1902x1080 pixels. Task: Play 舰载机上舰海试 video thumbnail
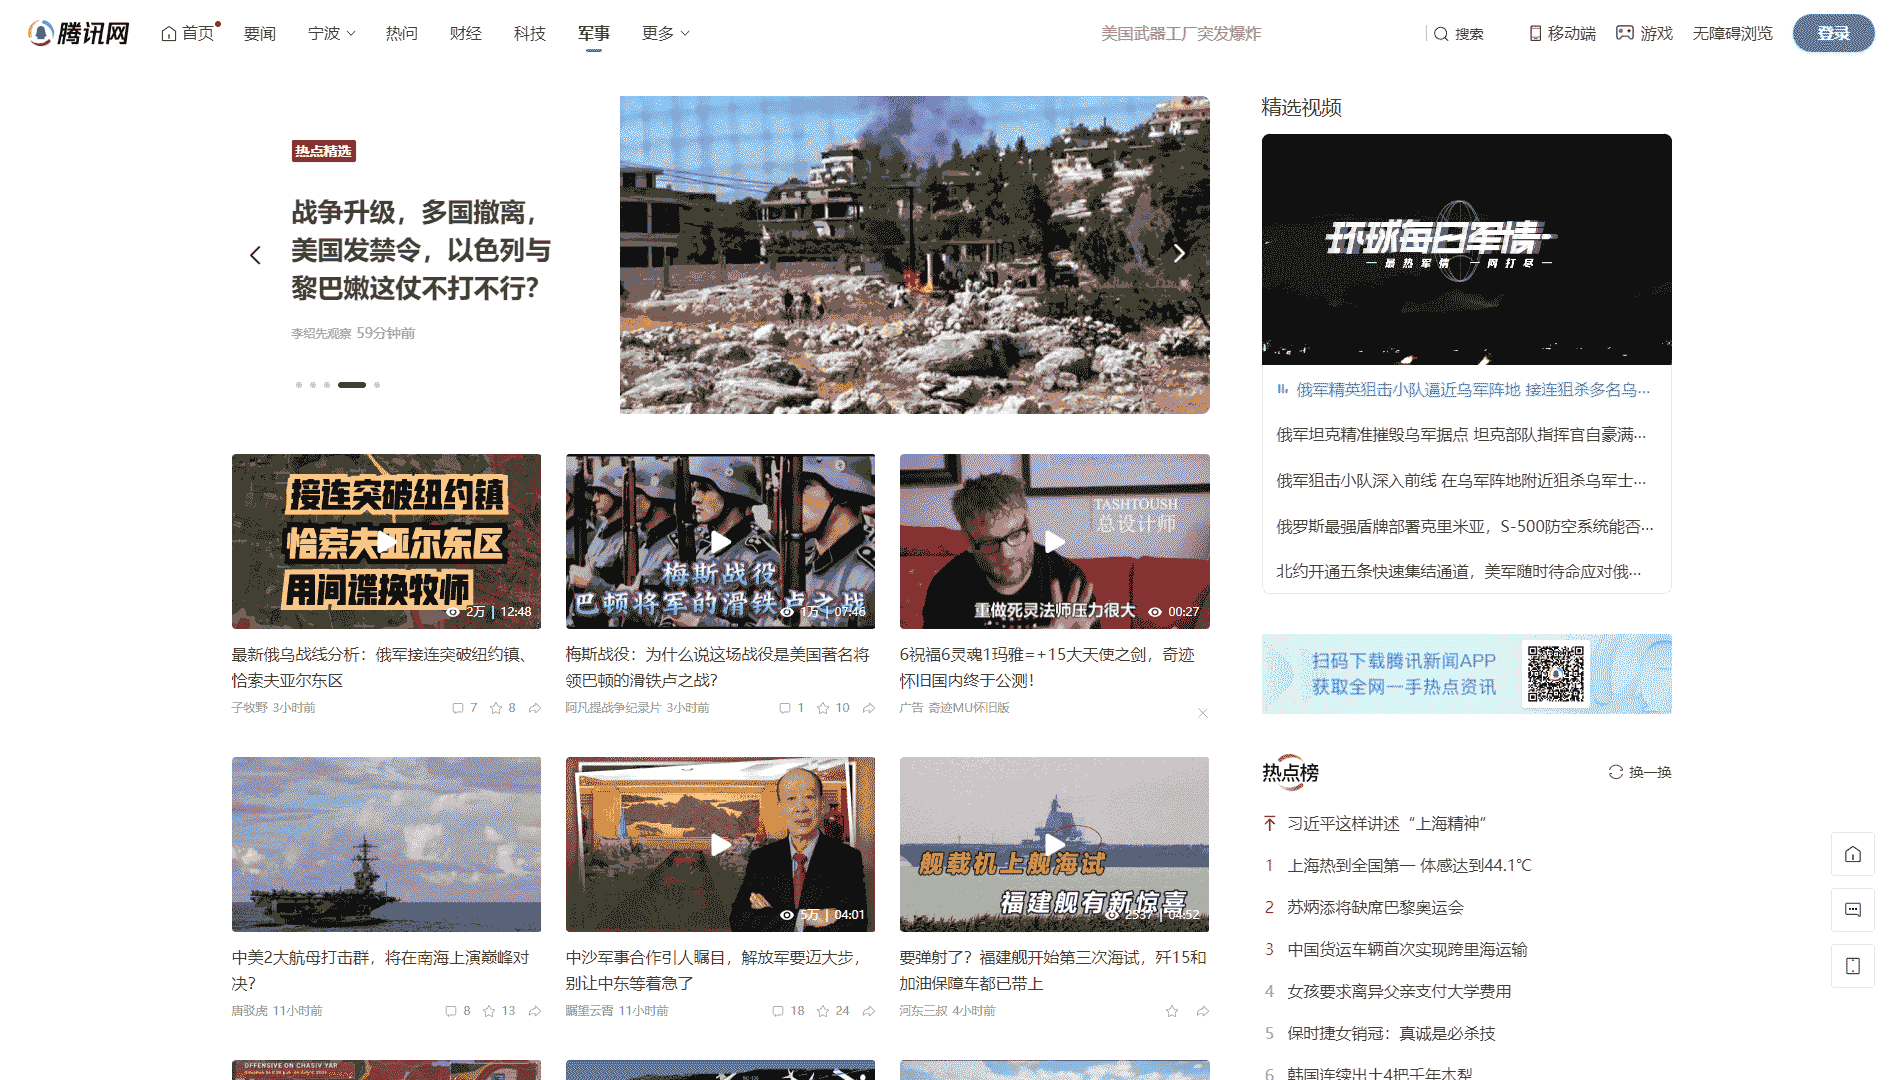pos(1055,844)
